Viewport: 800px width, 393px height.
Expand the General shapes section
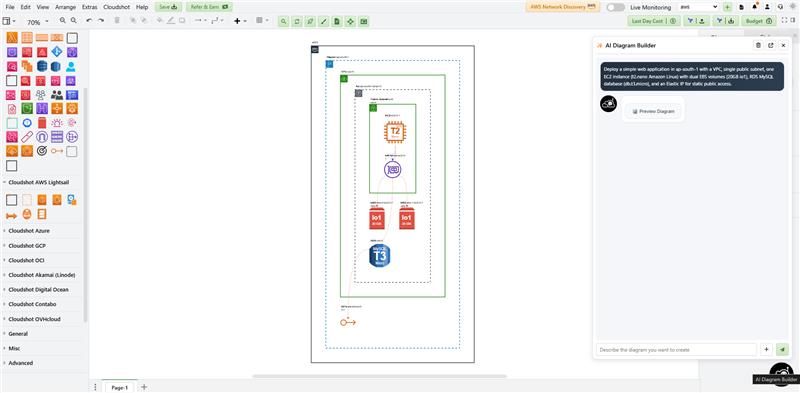pyautogui.click(x=18, y=334)
